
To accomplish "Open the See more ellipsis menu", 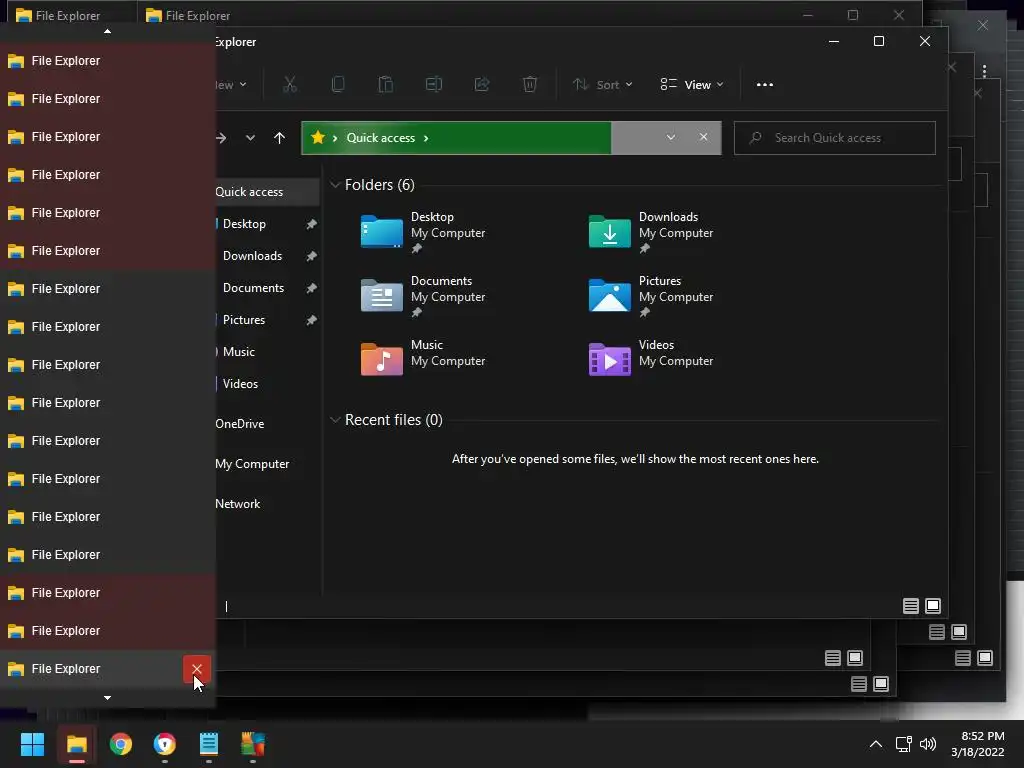I will coord(765,85).
